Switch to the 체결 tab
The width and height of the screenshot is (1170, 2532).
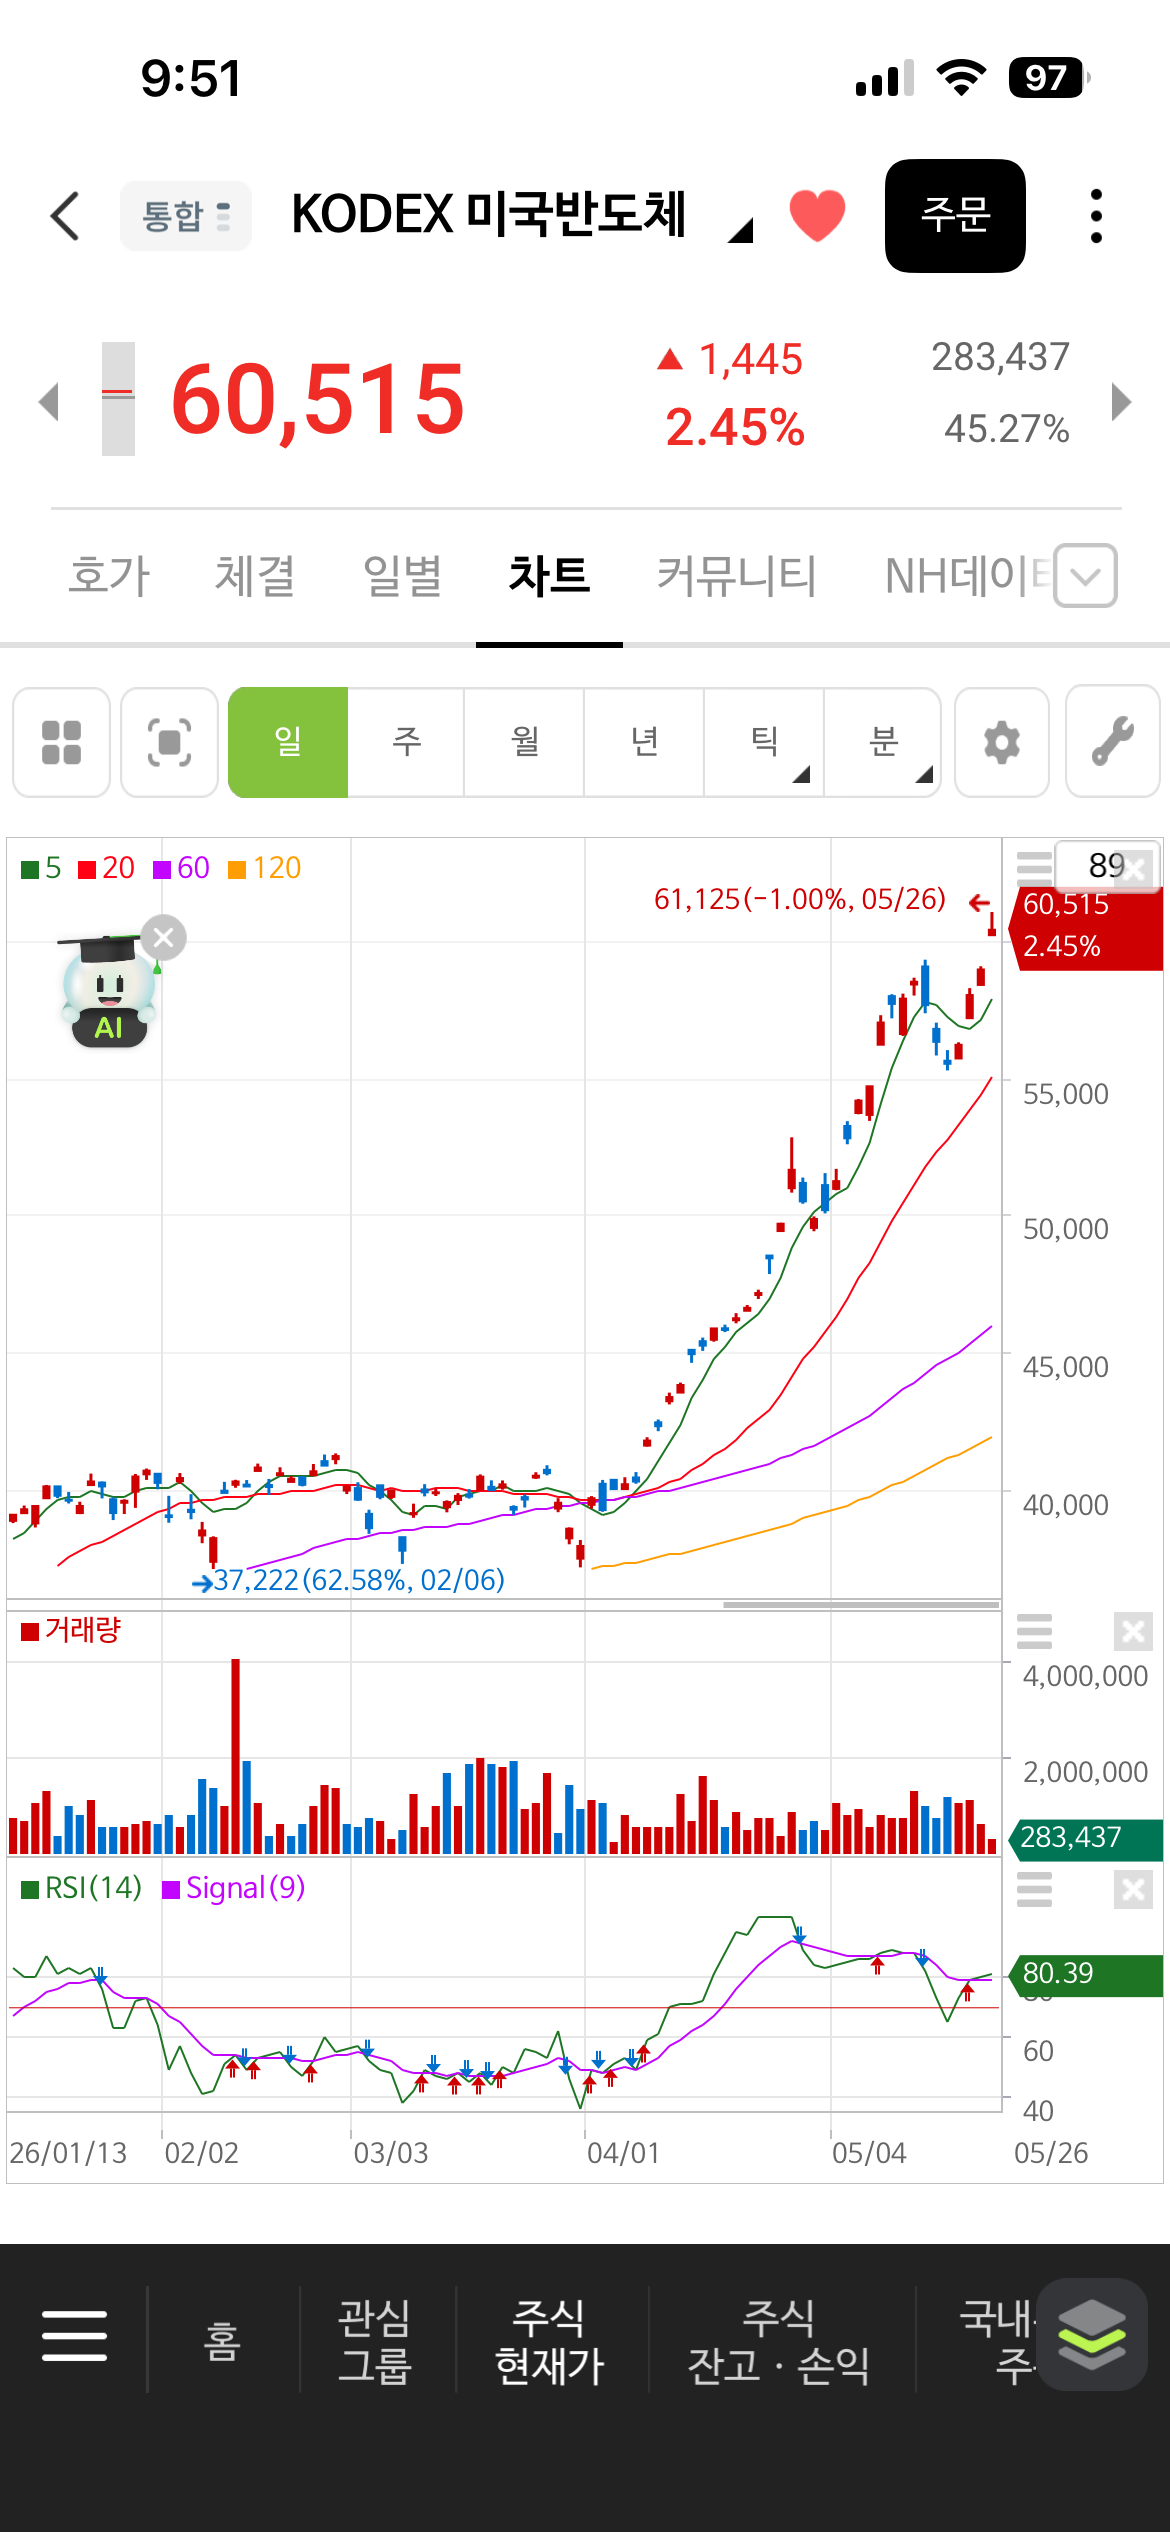(x=255, y=576)
